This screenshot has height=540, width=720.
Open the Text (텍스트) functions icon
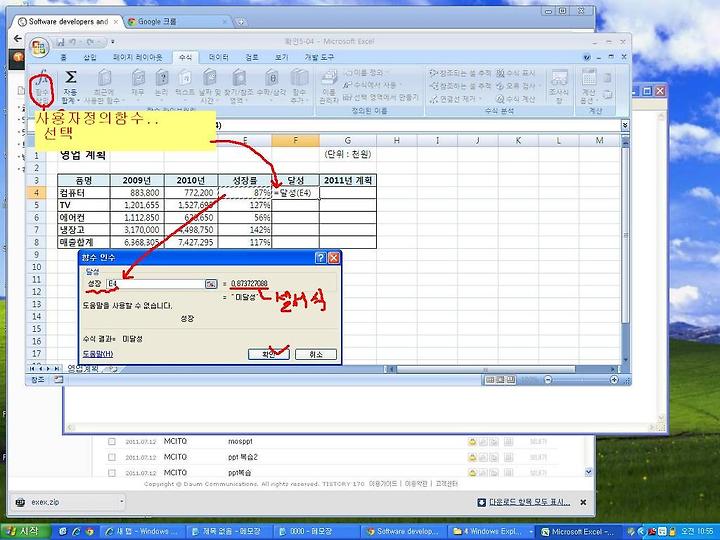(185, 77)
